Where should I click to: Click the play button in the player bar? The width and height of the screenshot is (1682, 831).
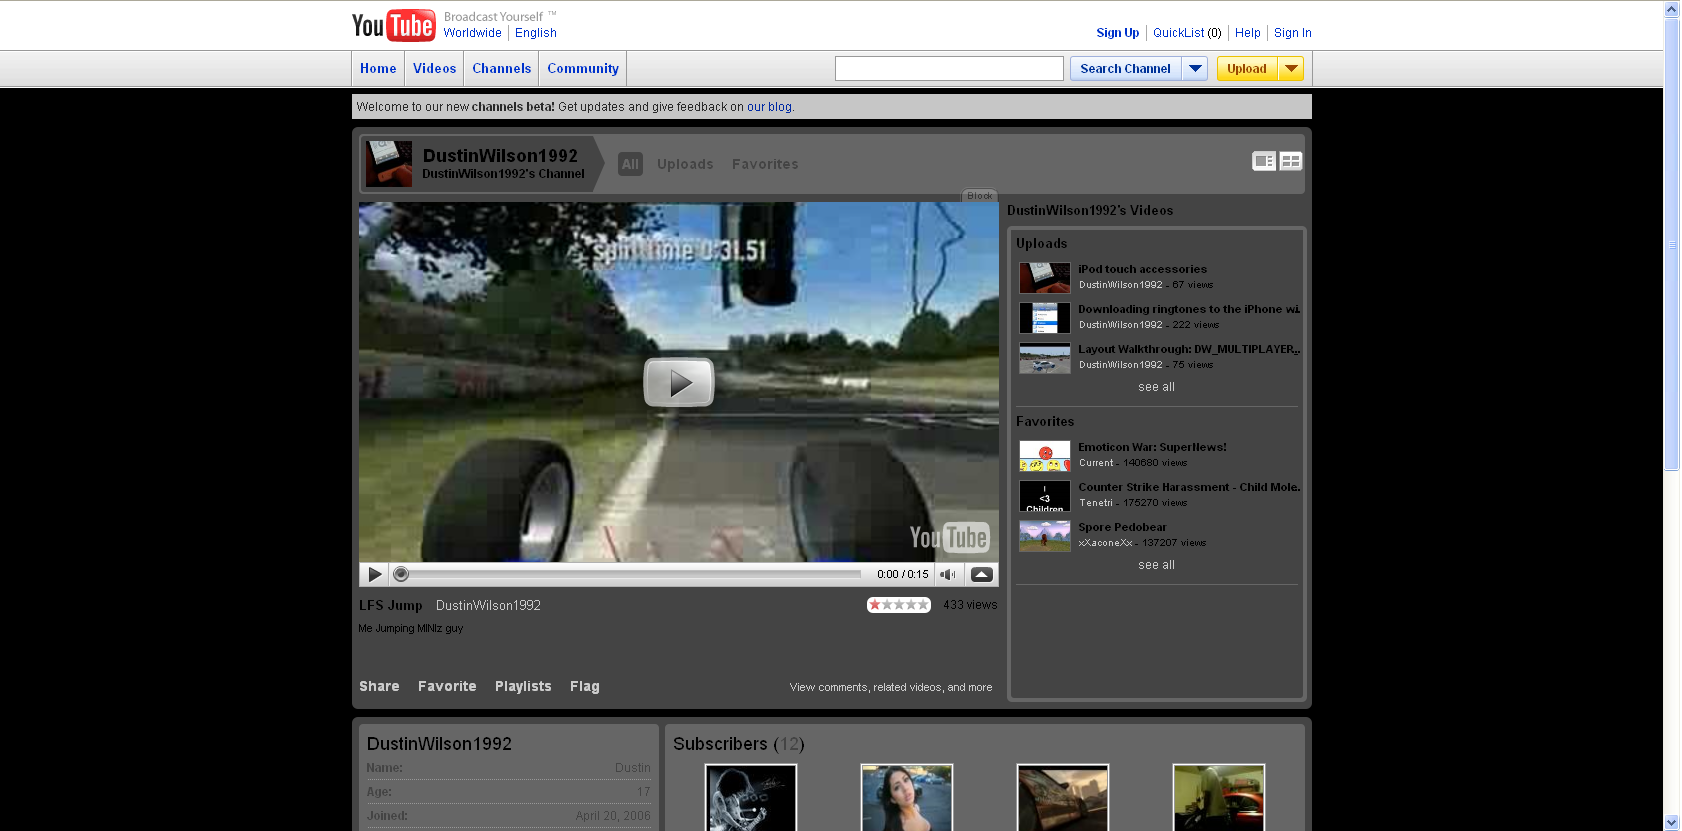(374, 574)
